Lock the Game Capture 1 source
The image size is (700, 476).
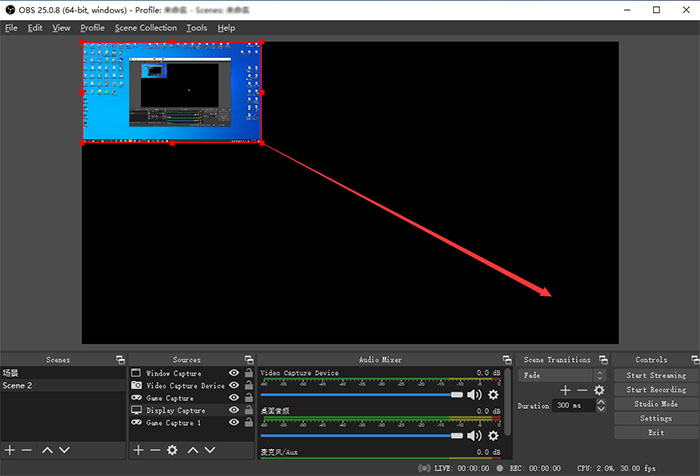pos(249,422)
